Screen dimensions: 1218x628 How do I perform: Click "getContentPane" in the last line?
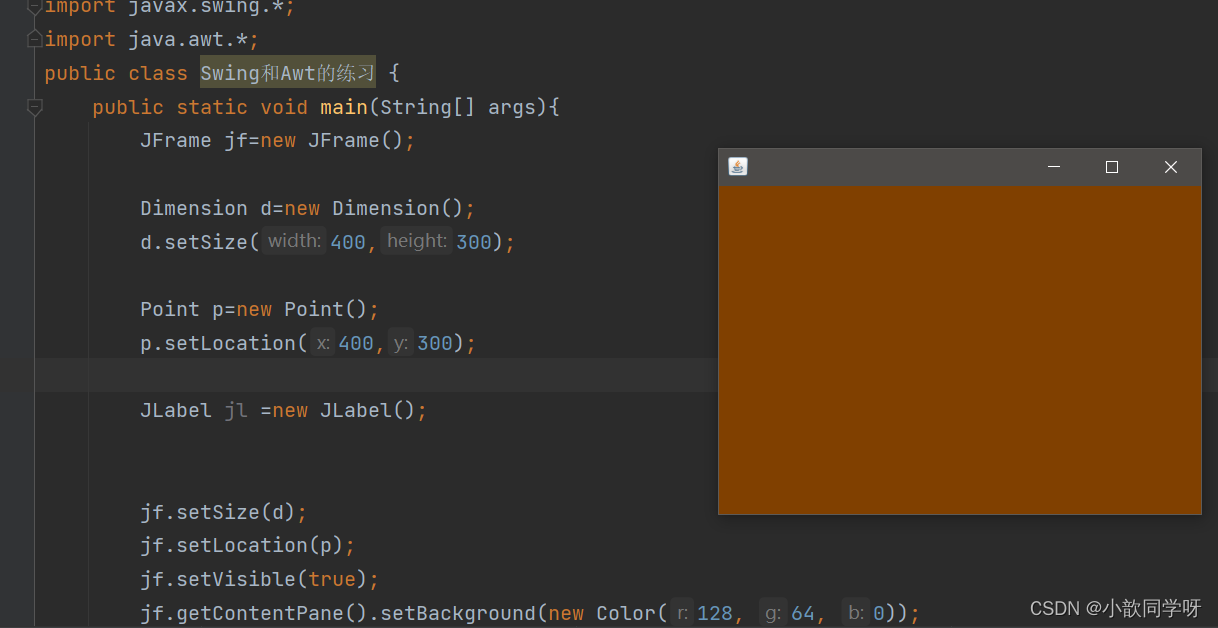260,613
